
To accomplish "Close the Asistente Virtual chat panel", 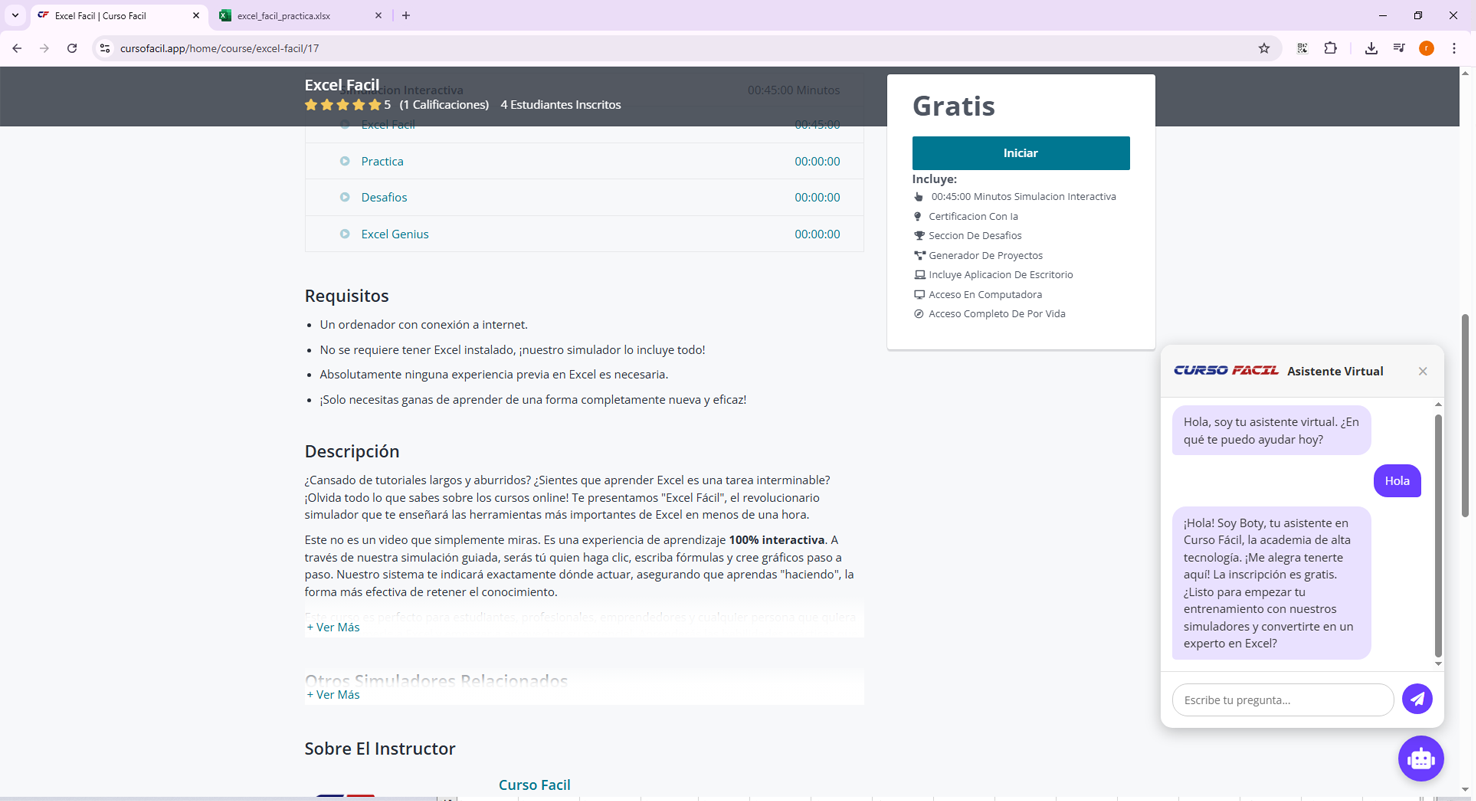I will point(1423,371).
